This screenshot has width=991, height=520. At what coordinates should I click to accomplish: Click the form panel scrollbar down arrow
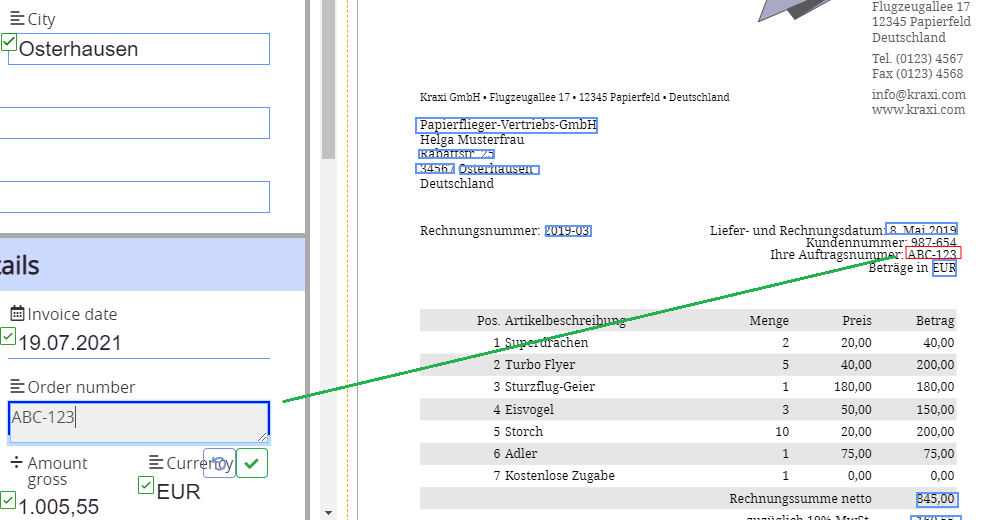pyautogui.click(x=328, y=512)
